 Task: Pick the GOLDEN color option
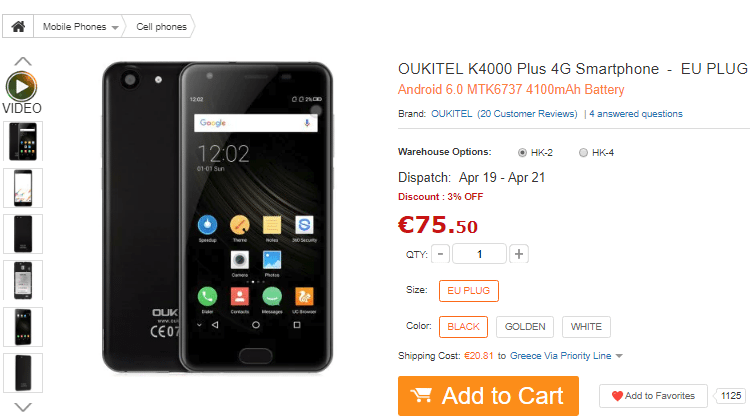pos(525,327)
